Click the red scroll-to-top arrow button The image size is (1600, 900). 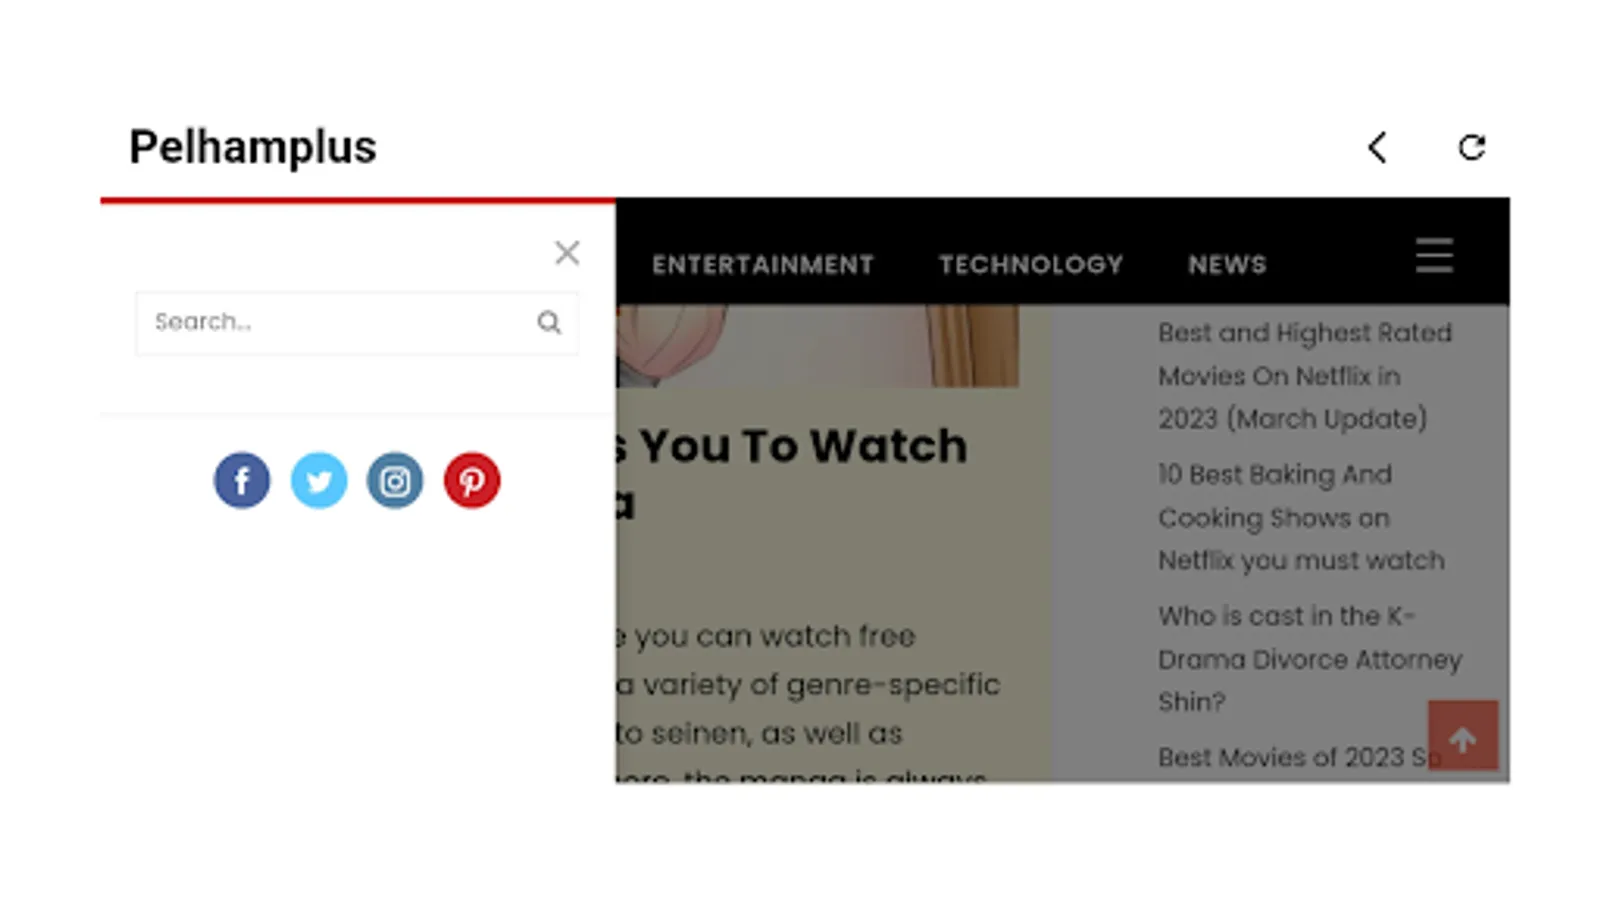[1463, 735]
